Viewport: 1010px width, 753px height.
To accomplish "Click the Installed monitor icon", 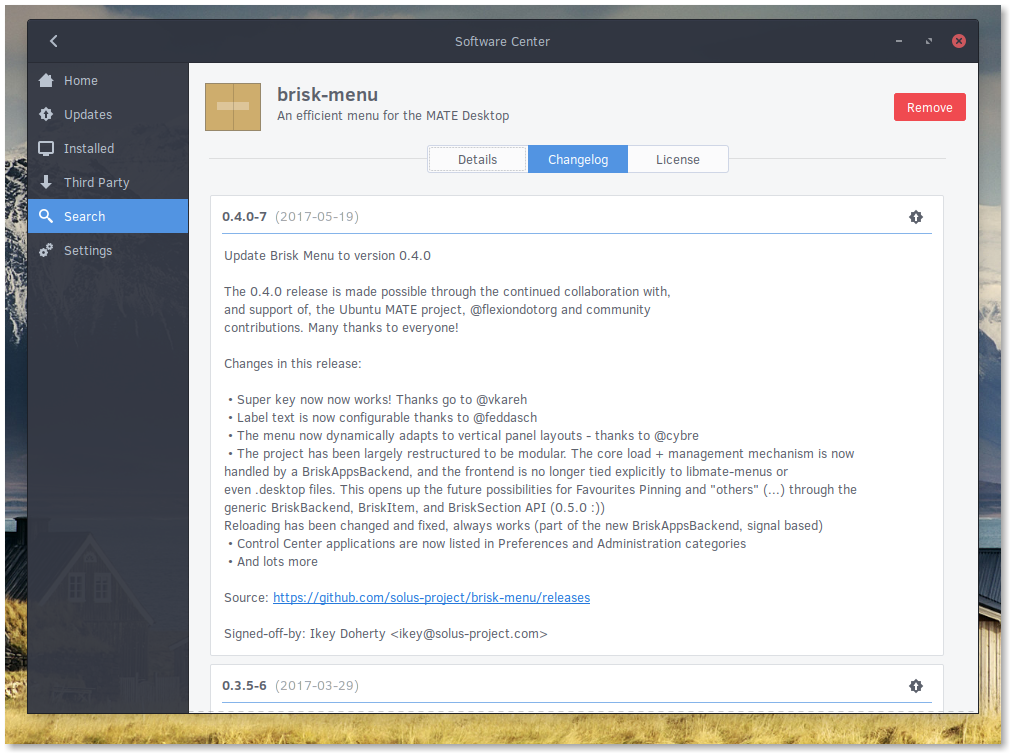I will coord(46,148).
